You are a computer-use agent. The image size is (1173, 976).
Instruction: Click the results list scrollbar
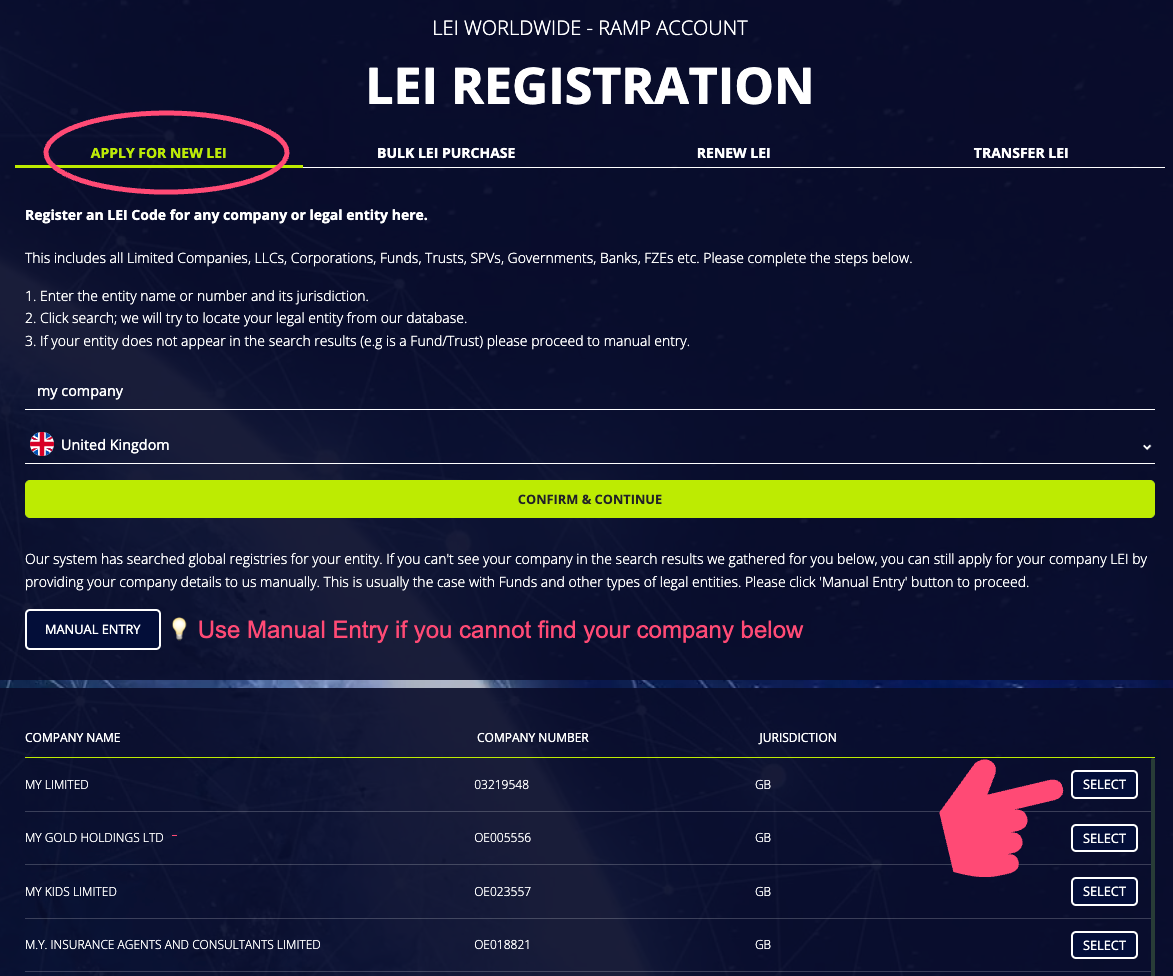1152,860
